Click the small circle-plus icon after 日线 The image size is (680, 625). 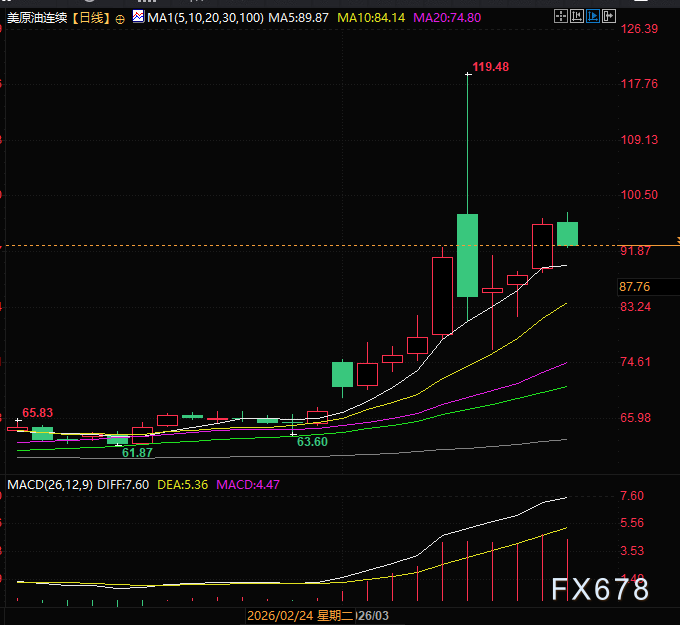point(120,19)
